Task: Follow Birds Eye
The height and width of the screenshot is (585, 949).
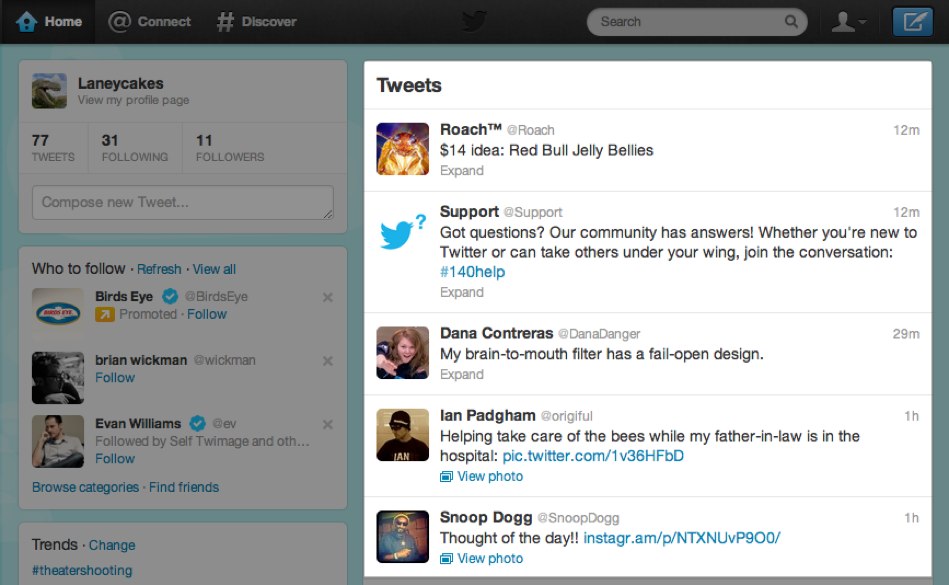Action: (207, 315)
